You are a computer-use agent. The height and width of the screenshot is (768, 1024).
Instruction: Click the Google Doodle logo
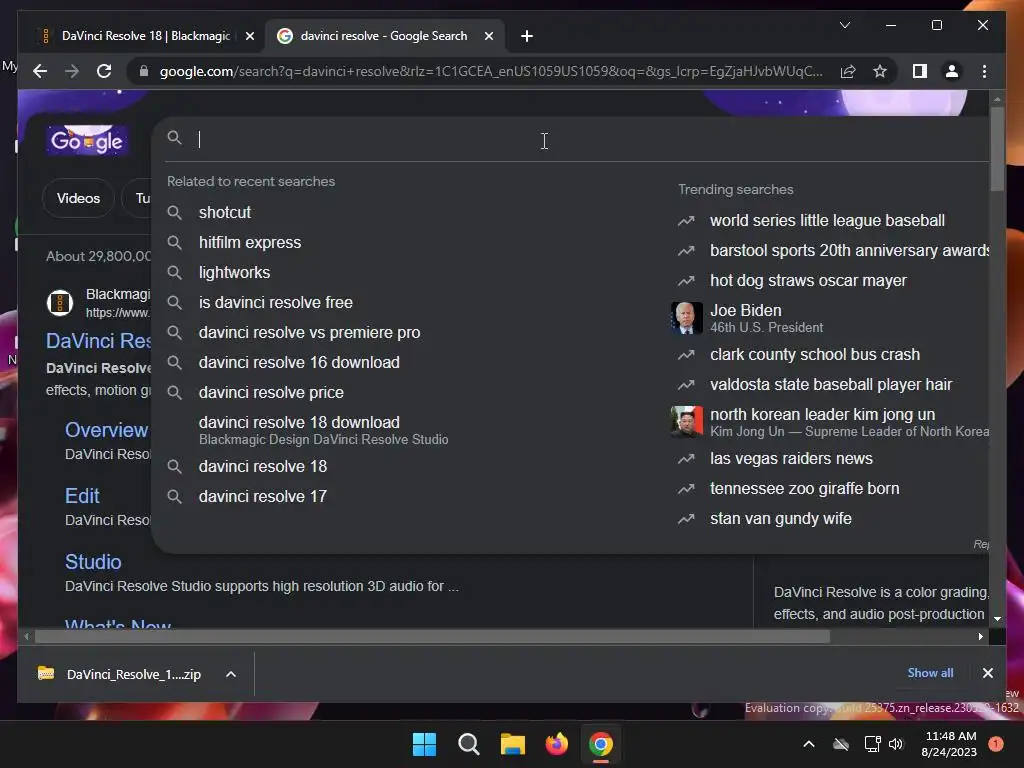87,139
